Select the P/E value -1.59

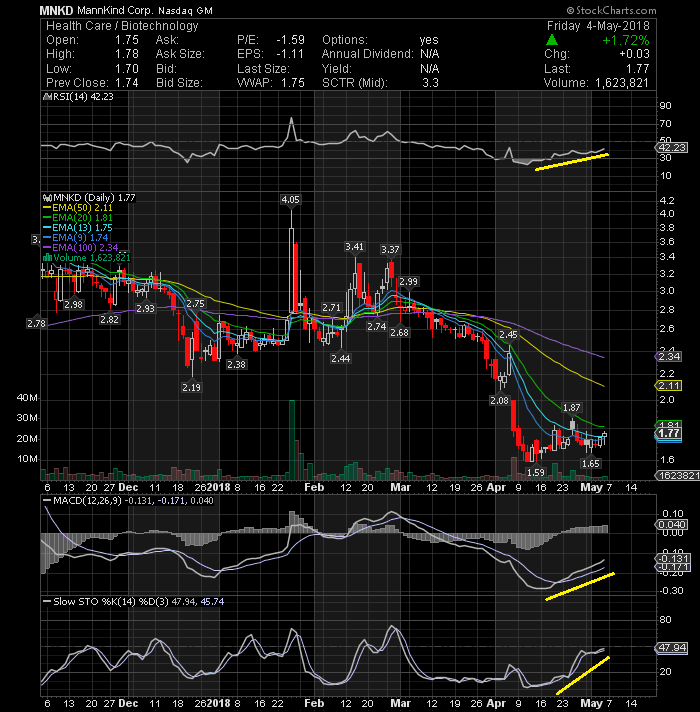pyautogui.click(x=291, y=40)
